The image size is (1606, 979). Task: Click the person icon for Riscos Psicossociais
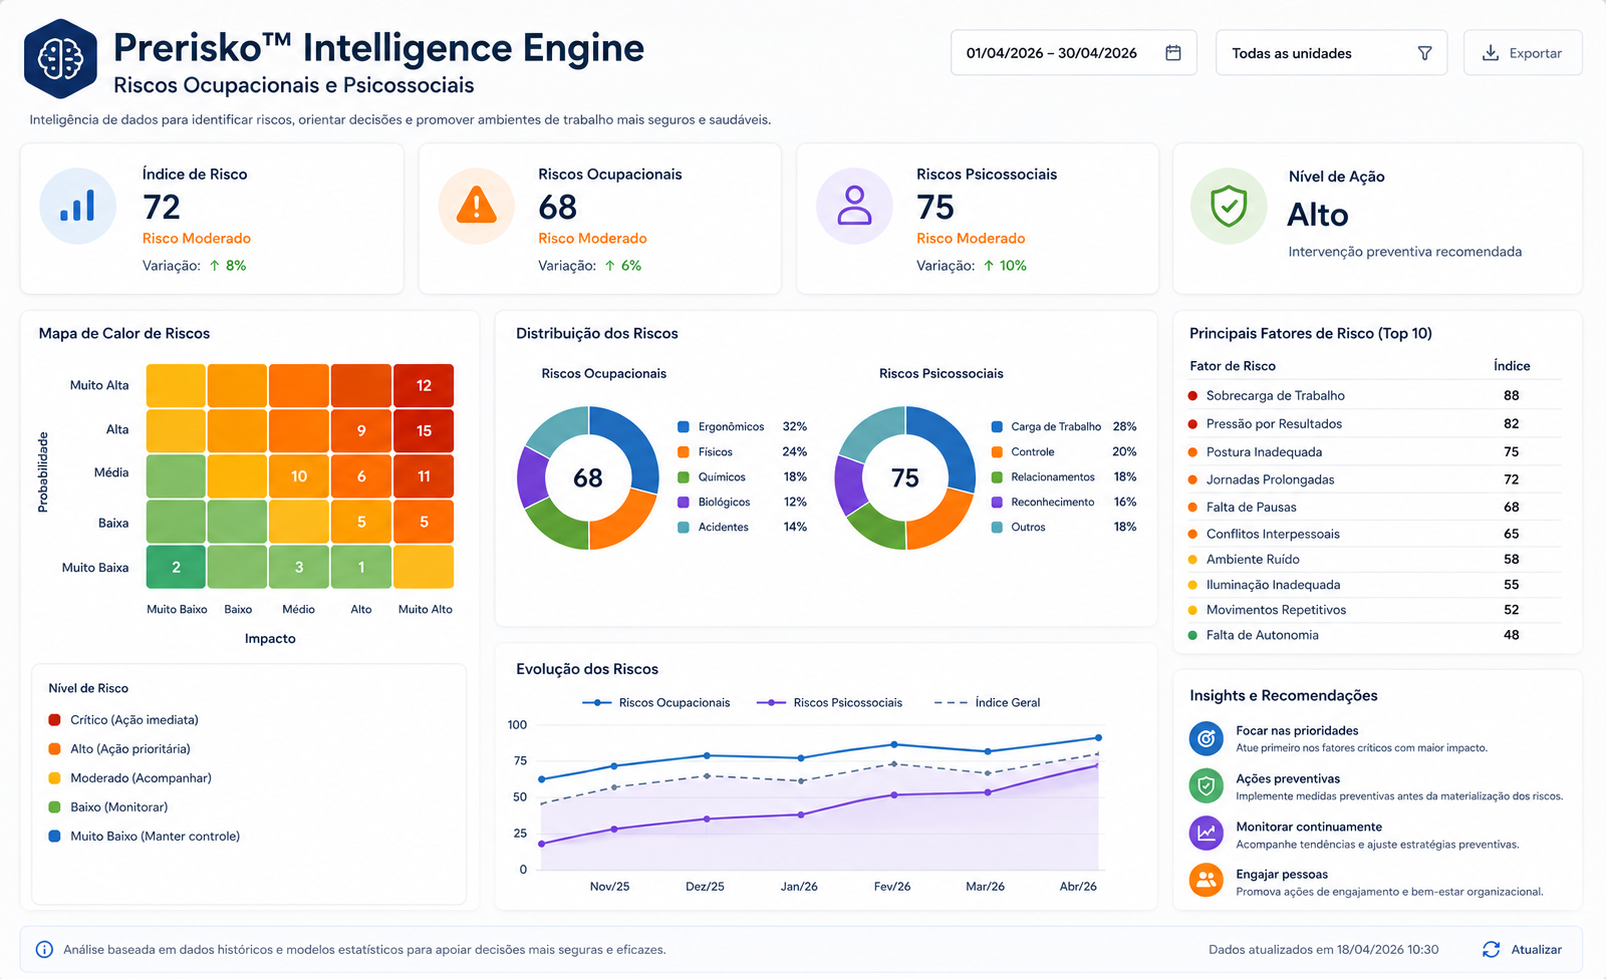[854, 206]
